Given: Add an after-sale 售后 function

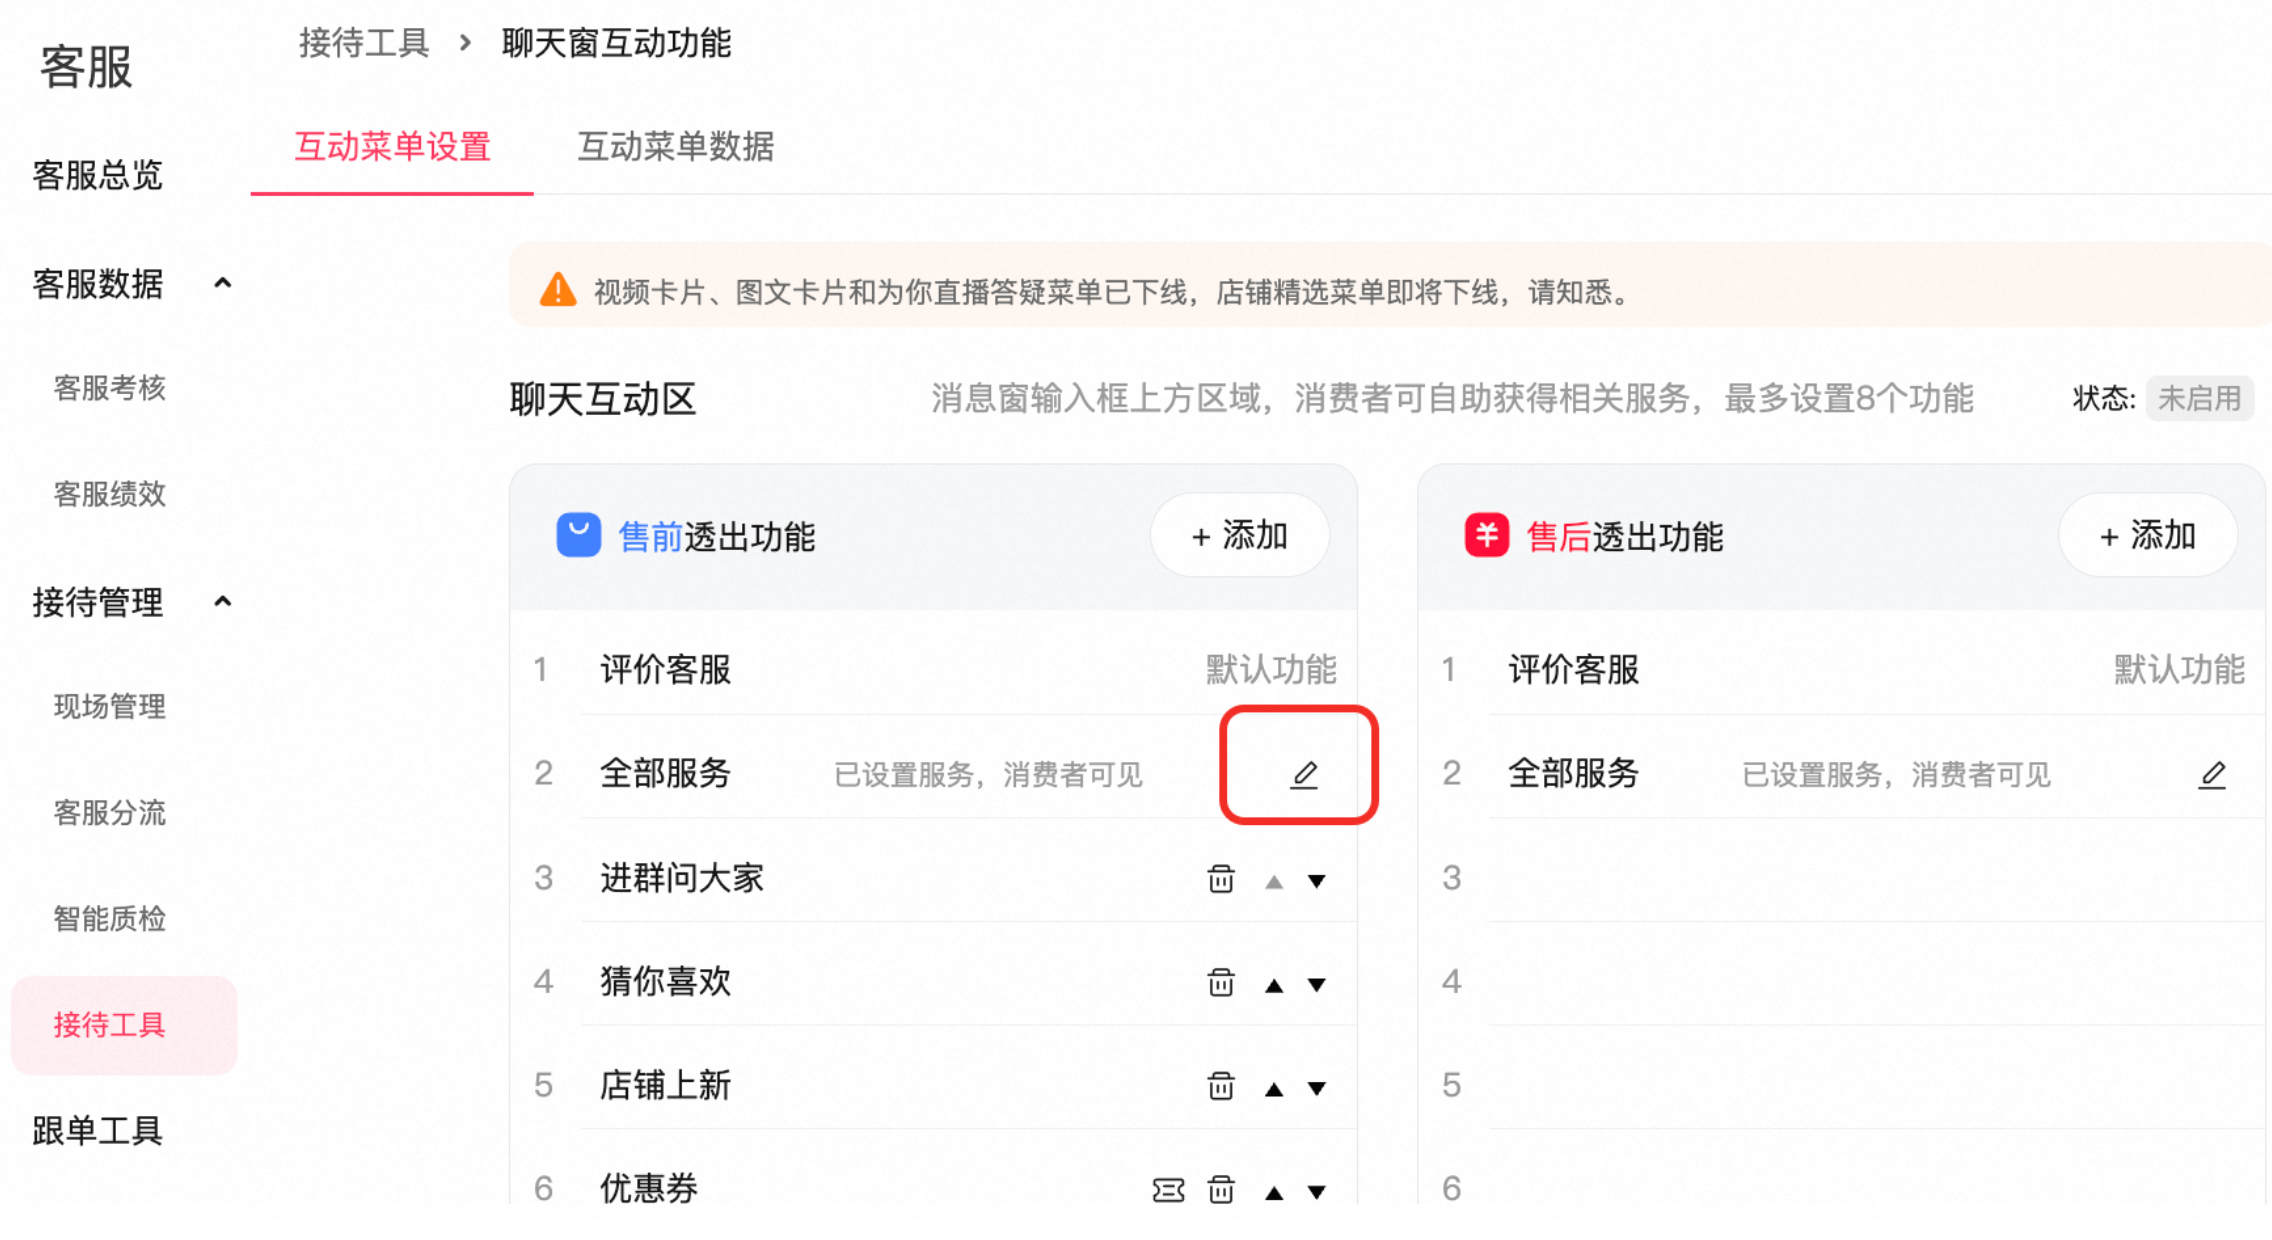Looking at the screenshot, I should coord(2148,536).
